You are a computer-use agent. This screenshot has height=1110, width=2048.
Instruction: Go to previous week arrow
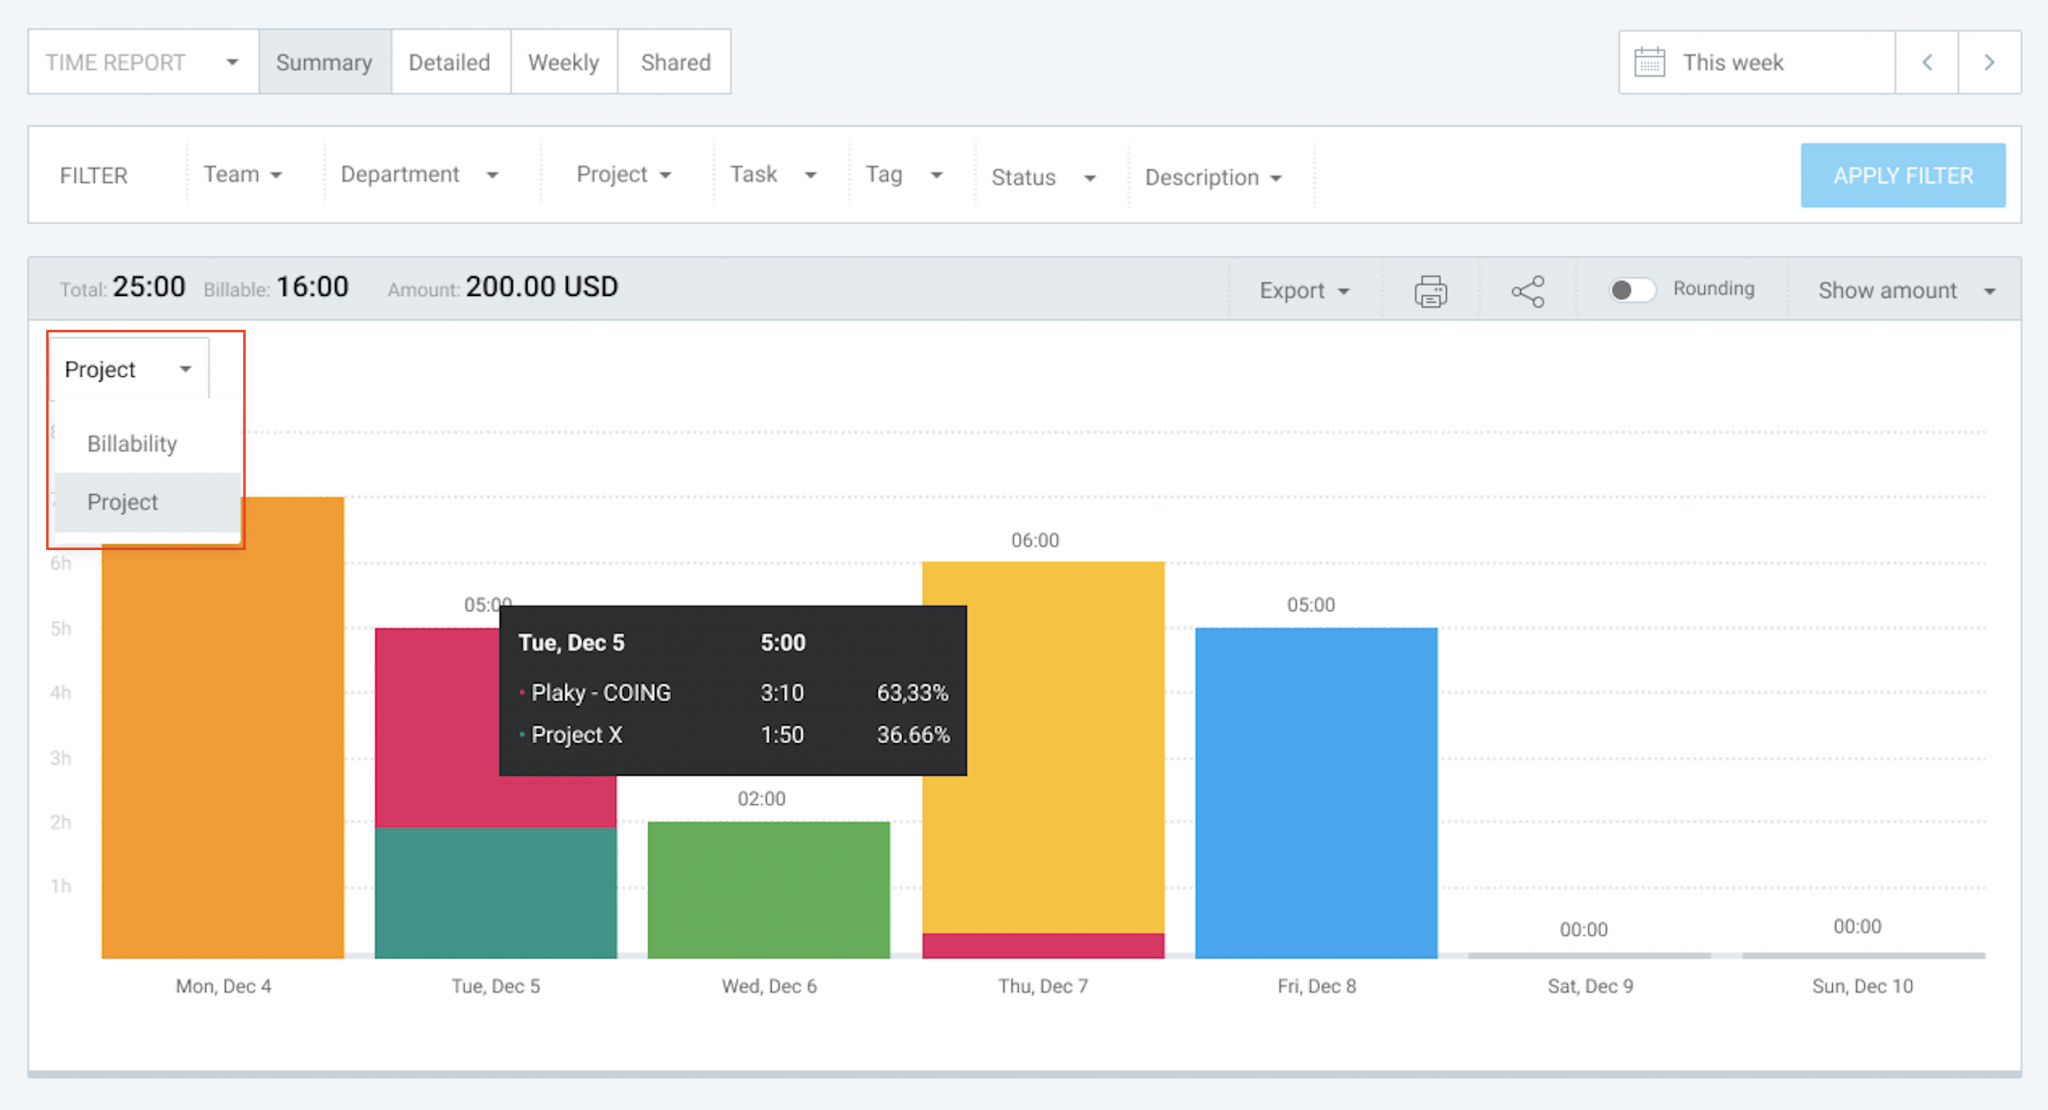coord(1926,62)
